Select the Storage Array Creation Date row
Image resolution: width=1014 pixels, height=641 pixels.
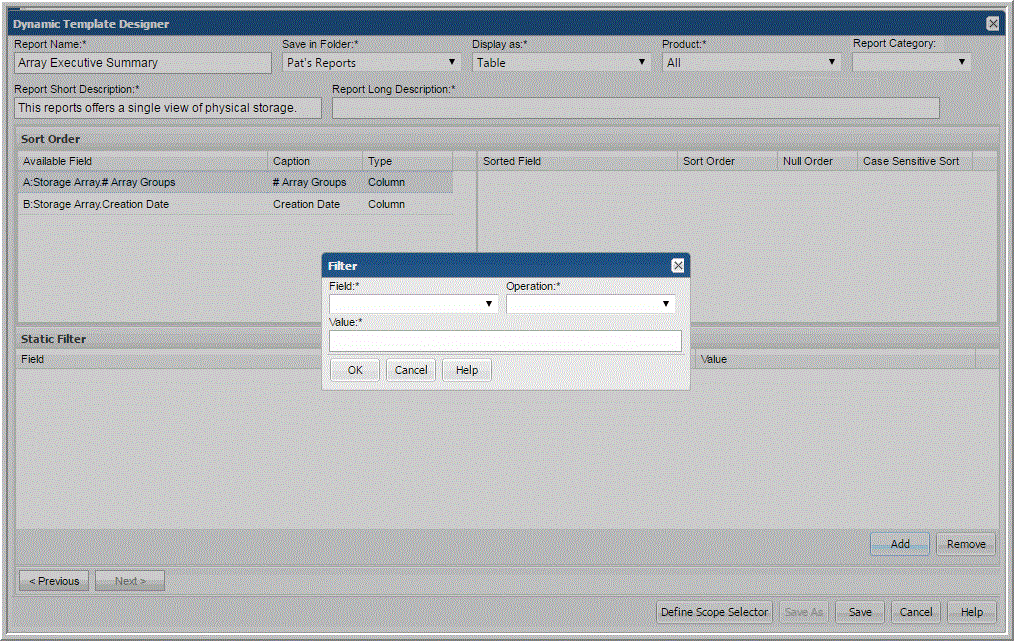pyautogui.click(x=235, y=205)
